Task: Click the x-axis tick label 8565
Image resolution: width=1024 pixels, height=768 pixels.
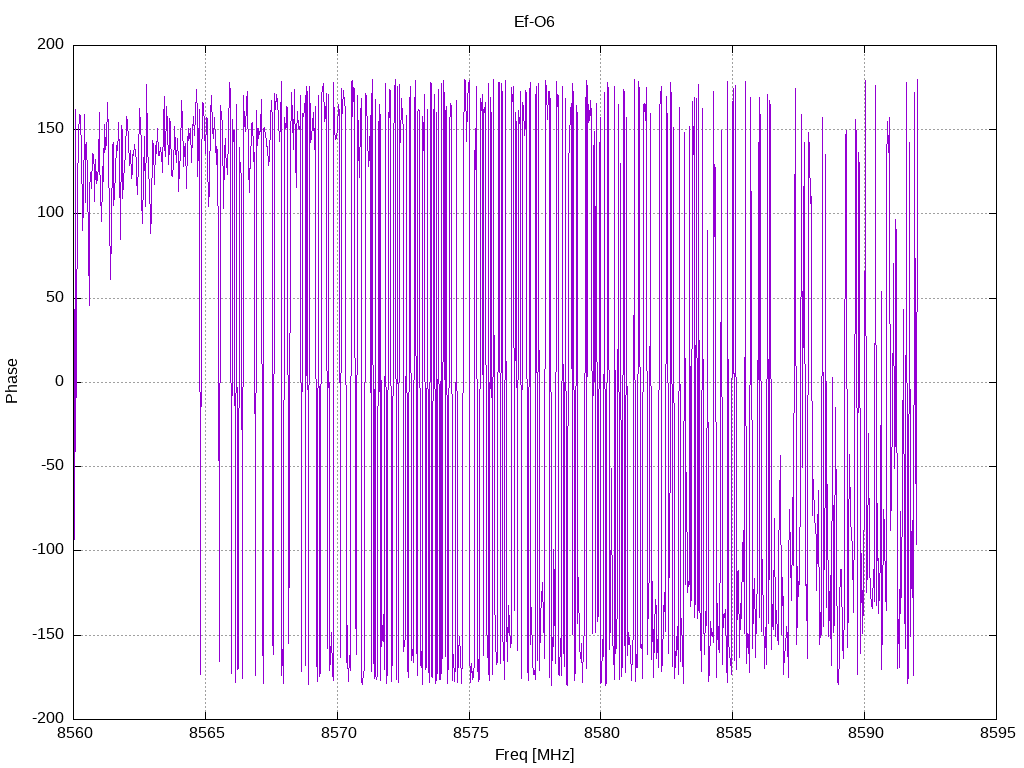Action: point(206,733)
